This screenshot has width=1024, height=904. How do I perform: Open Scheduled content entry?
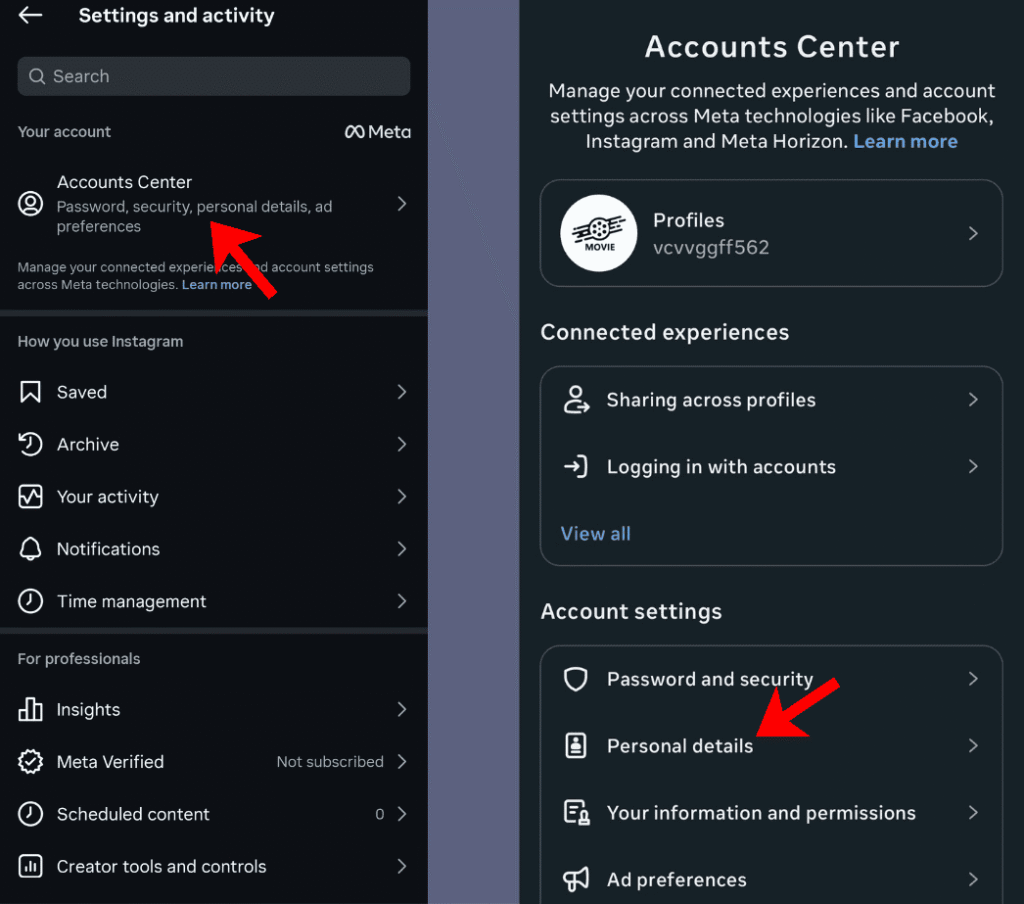(133, 814)
